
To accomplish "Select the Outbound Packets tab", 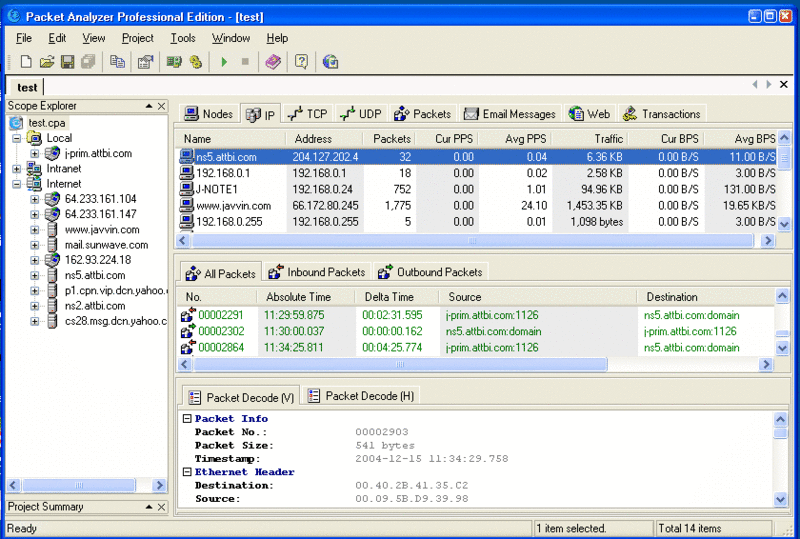I will click(x=430, y=272).
